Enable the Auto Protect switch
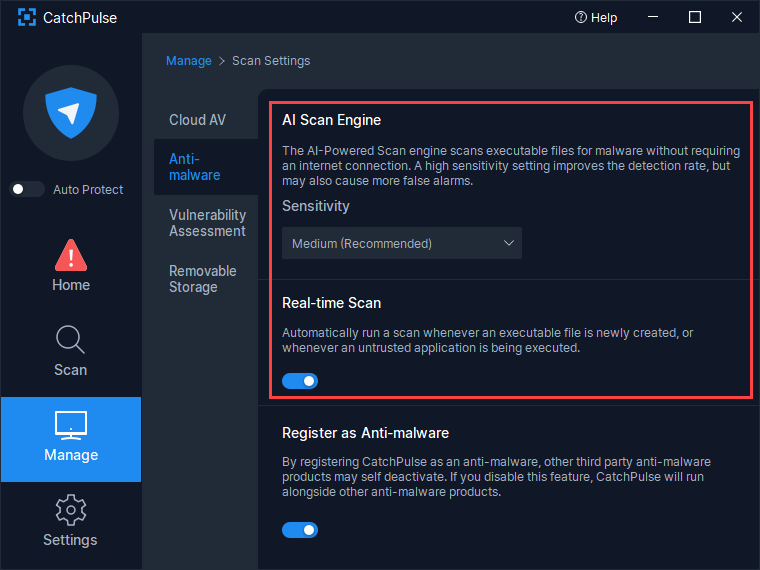This screenshot has height=570, width=760. [27, 189]
